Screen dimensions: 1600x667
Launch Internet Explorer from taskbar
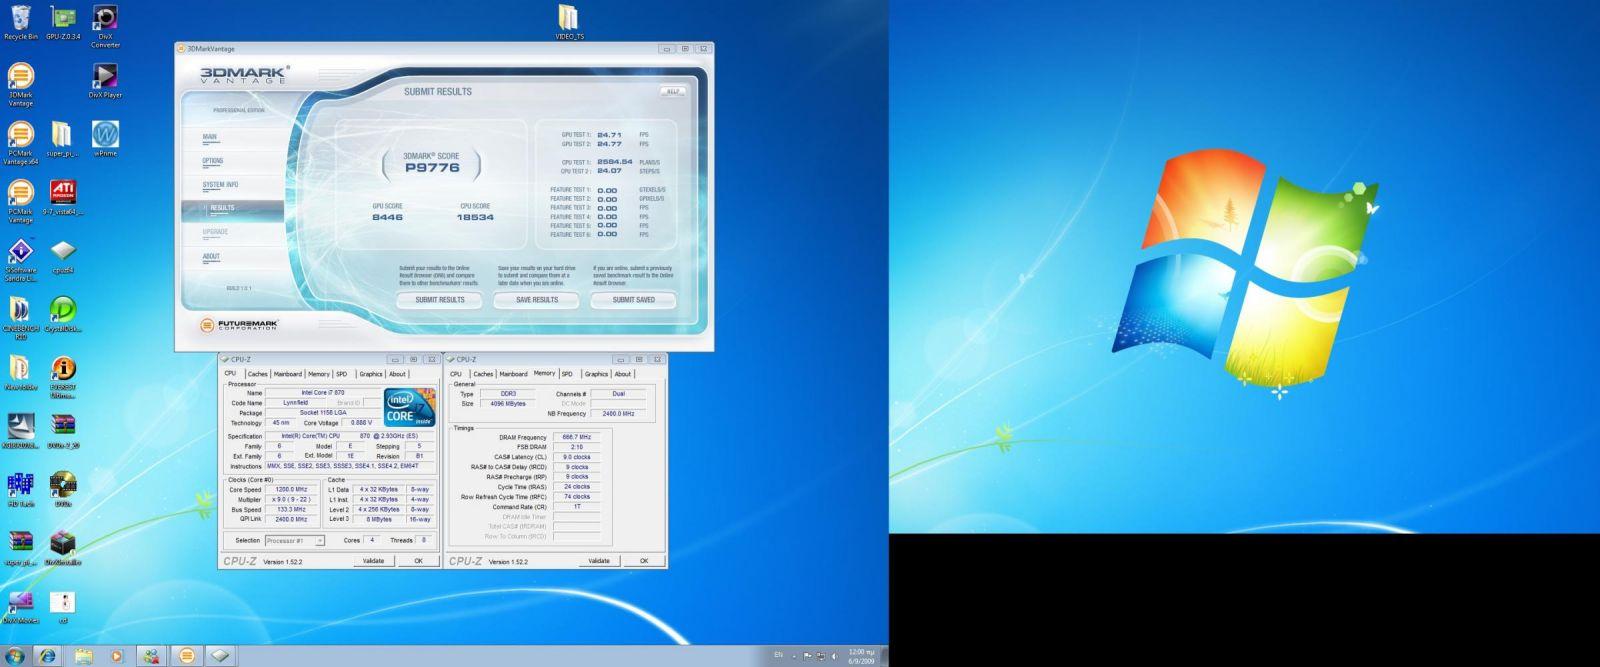[x=47, y=656]
